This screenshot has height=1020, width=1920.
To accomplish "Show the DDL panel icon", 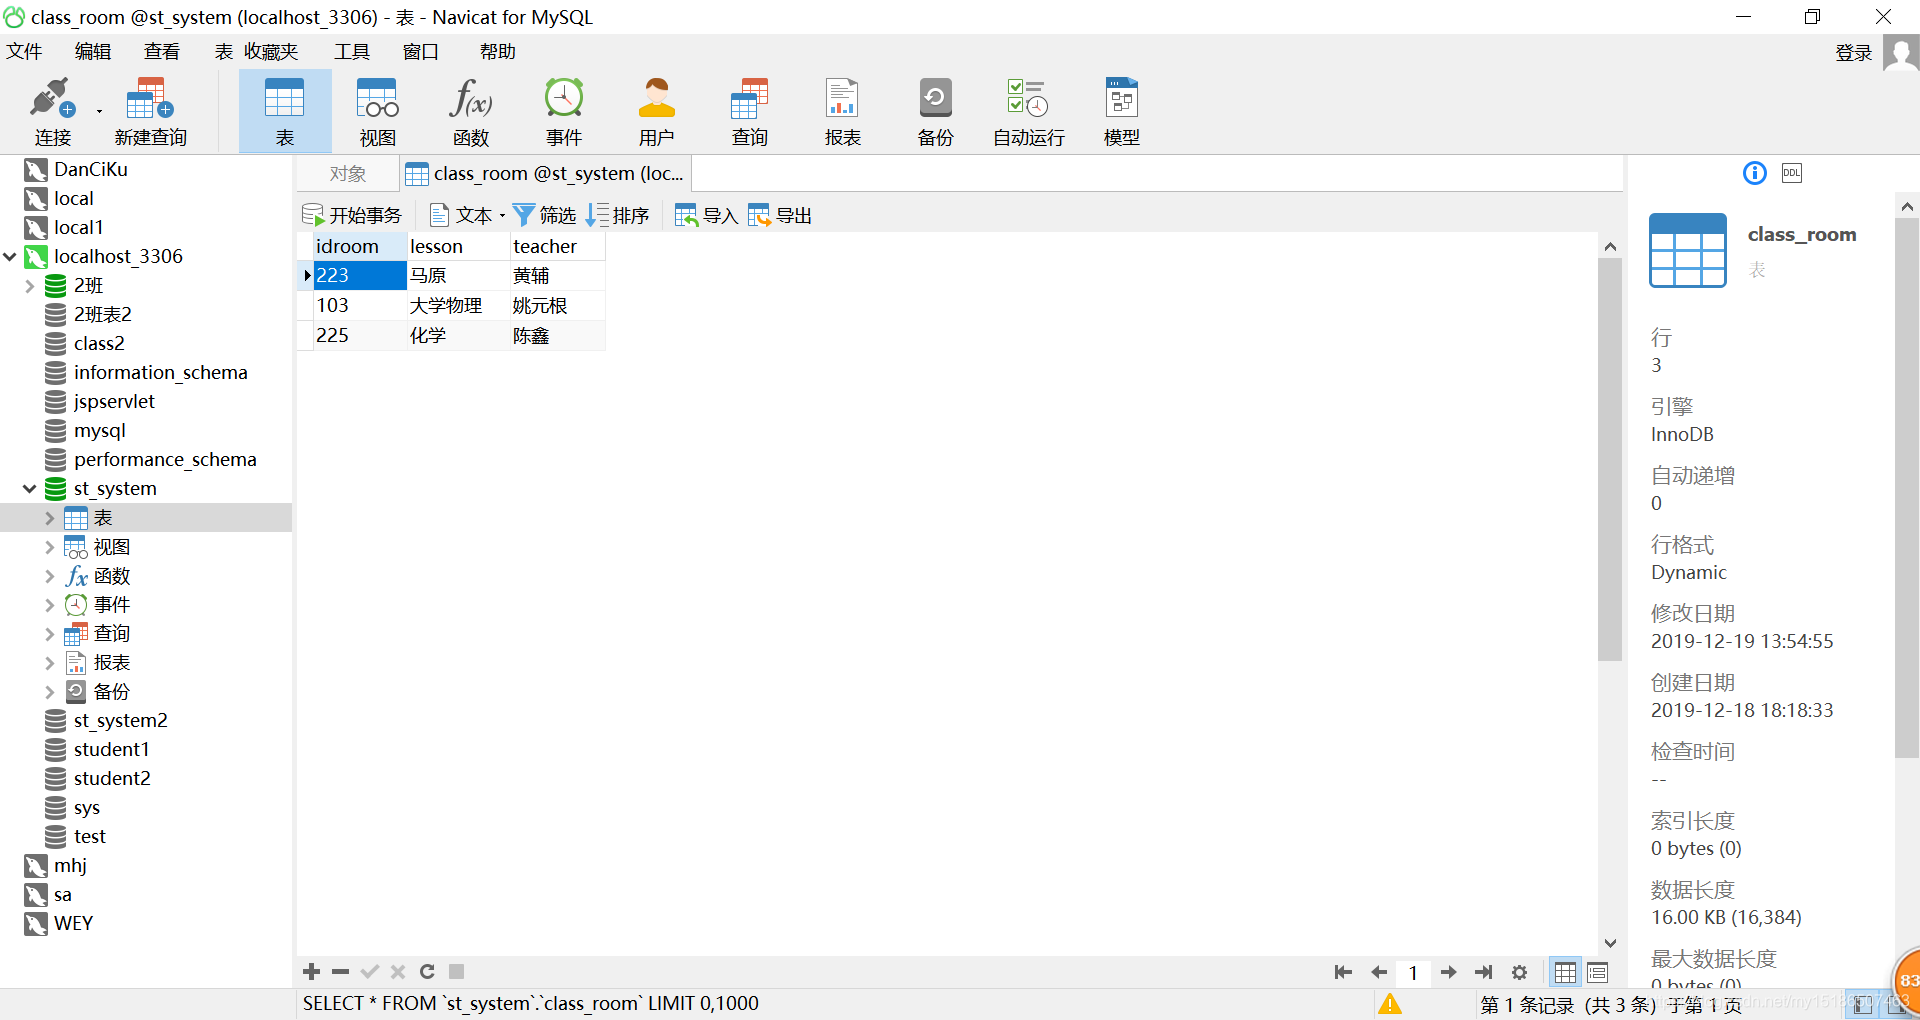I will point(1792,173).
